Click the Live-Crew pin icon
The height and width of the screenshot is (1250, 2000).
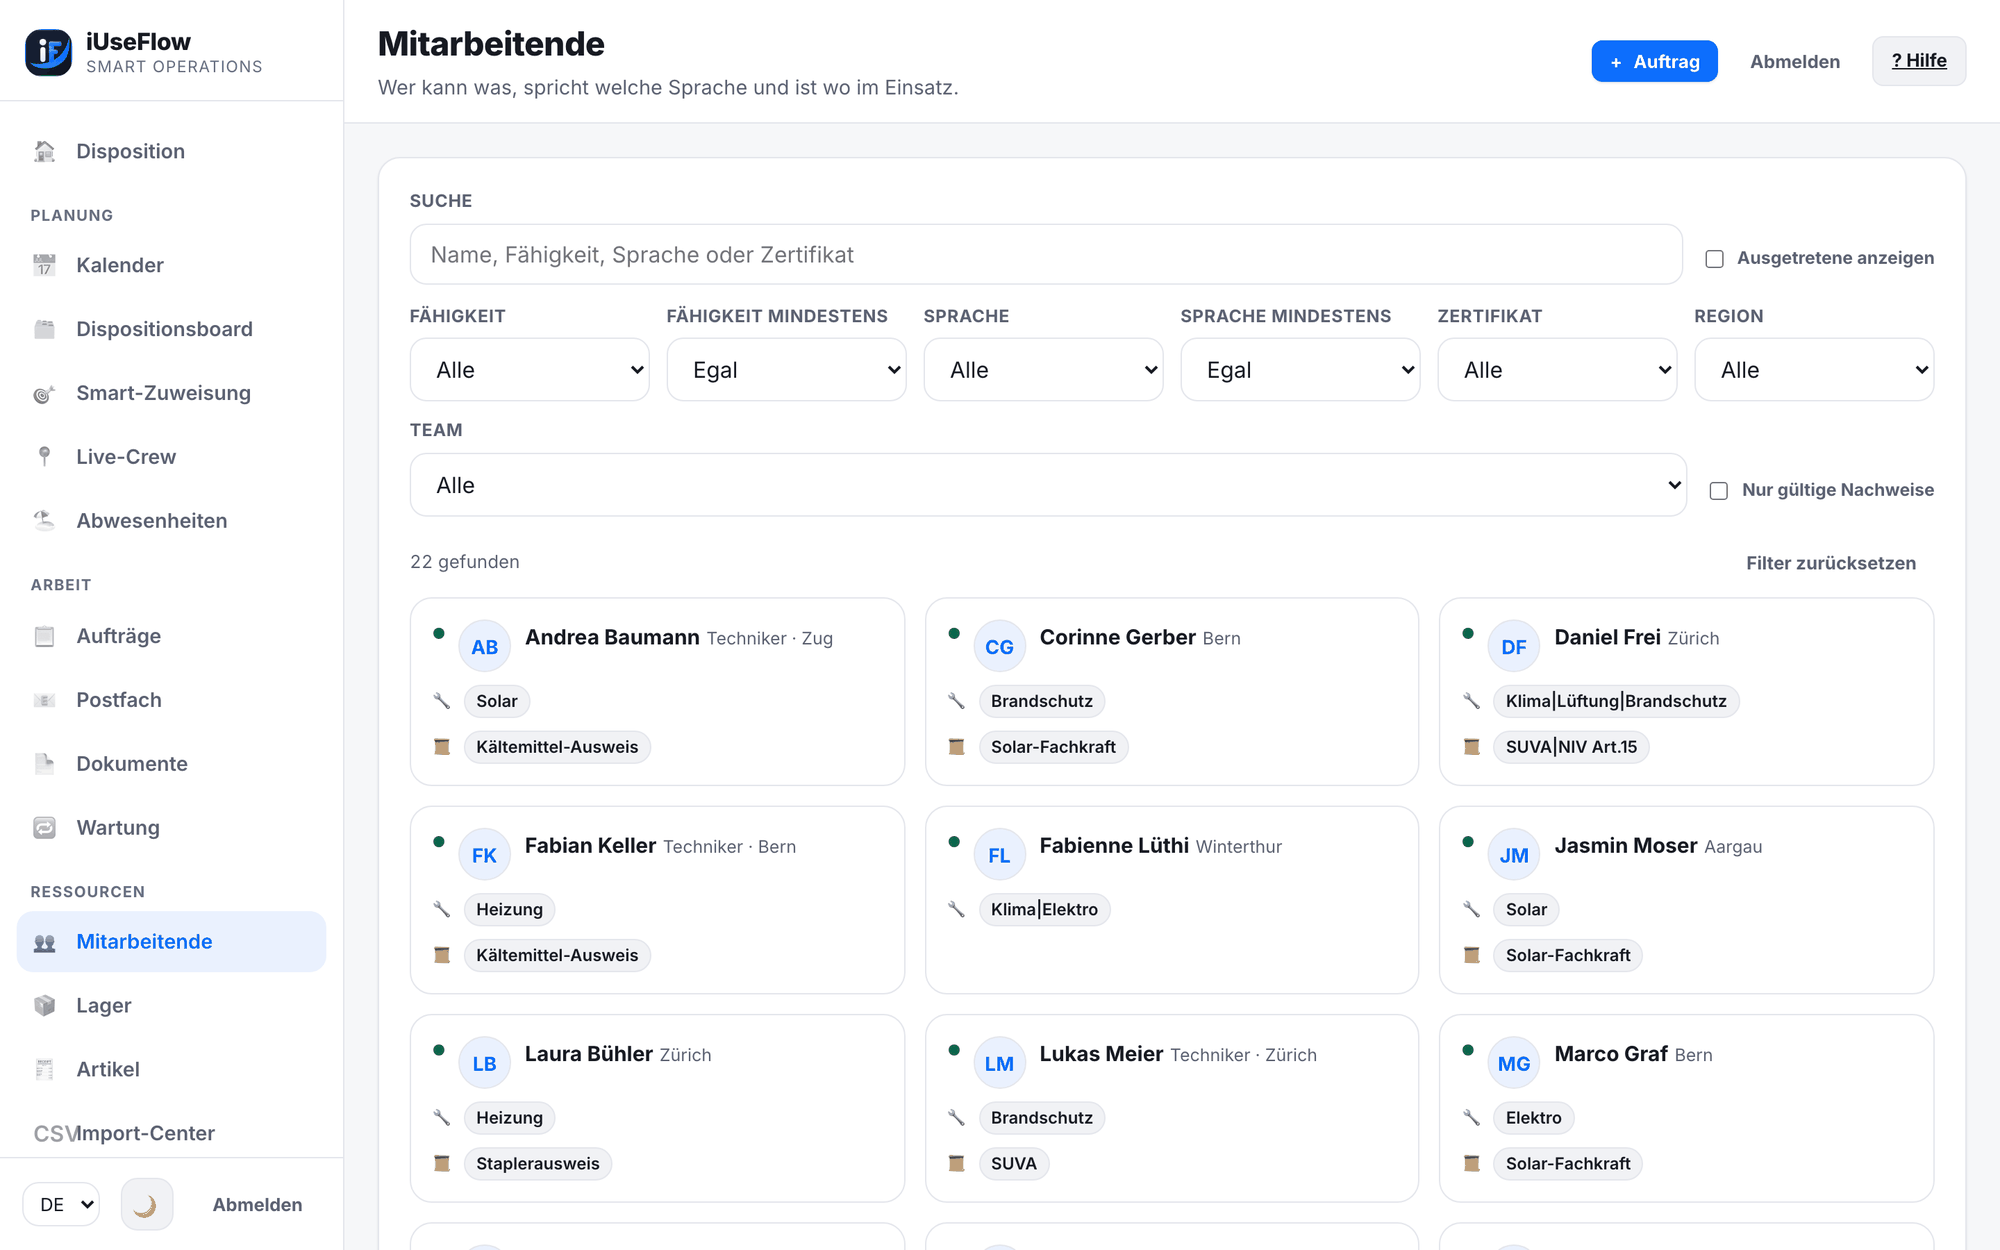[44, 457]
